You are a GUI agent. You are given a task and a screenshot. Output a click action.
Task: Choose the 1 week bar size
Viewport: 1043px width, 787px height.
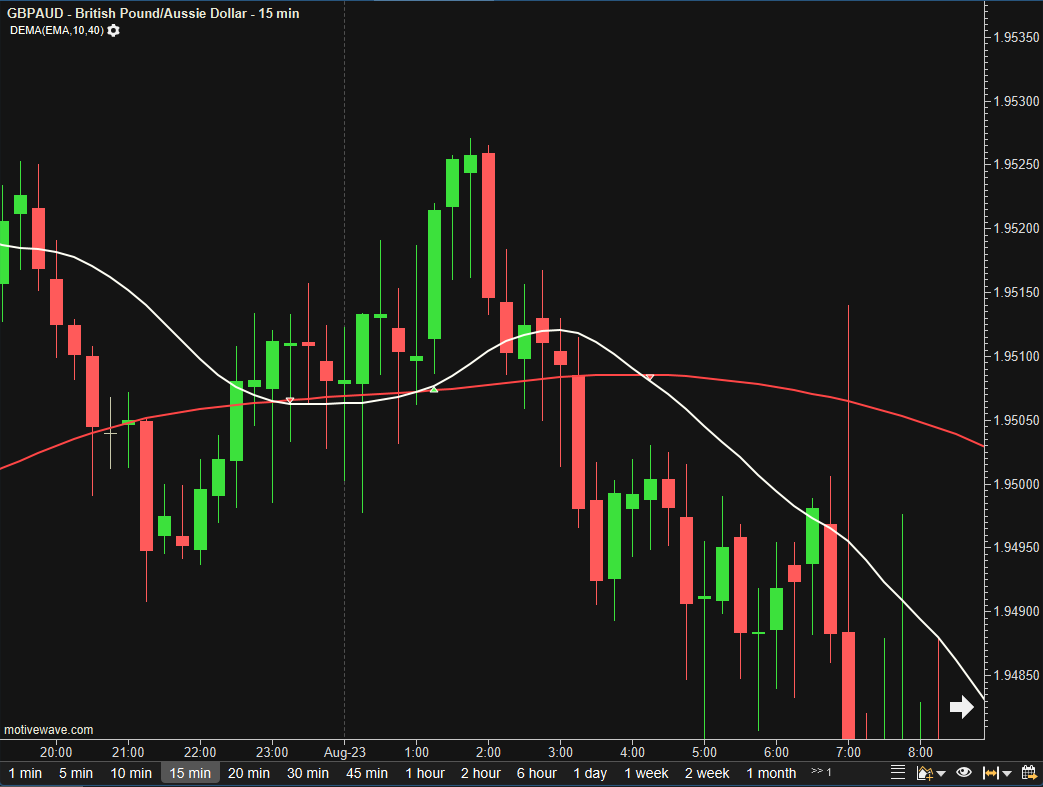coord(647,773)
